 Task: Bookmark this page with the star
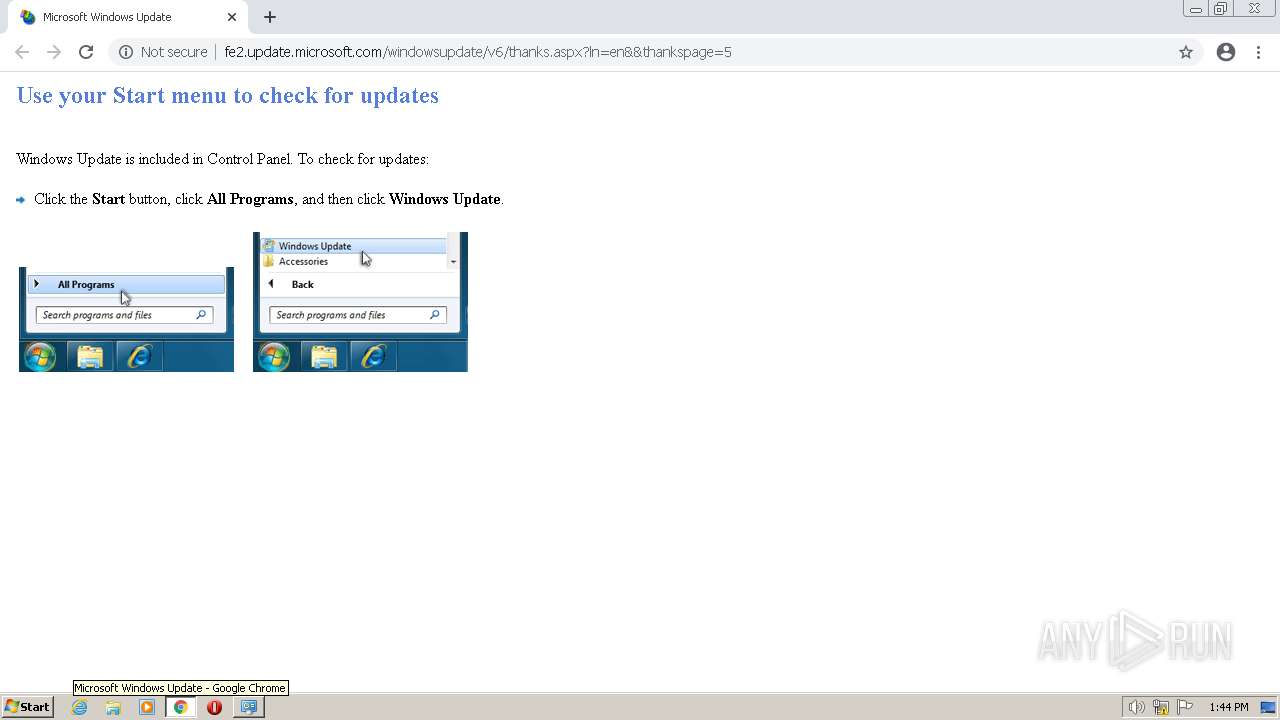1186,52
